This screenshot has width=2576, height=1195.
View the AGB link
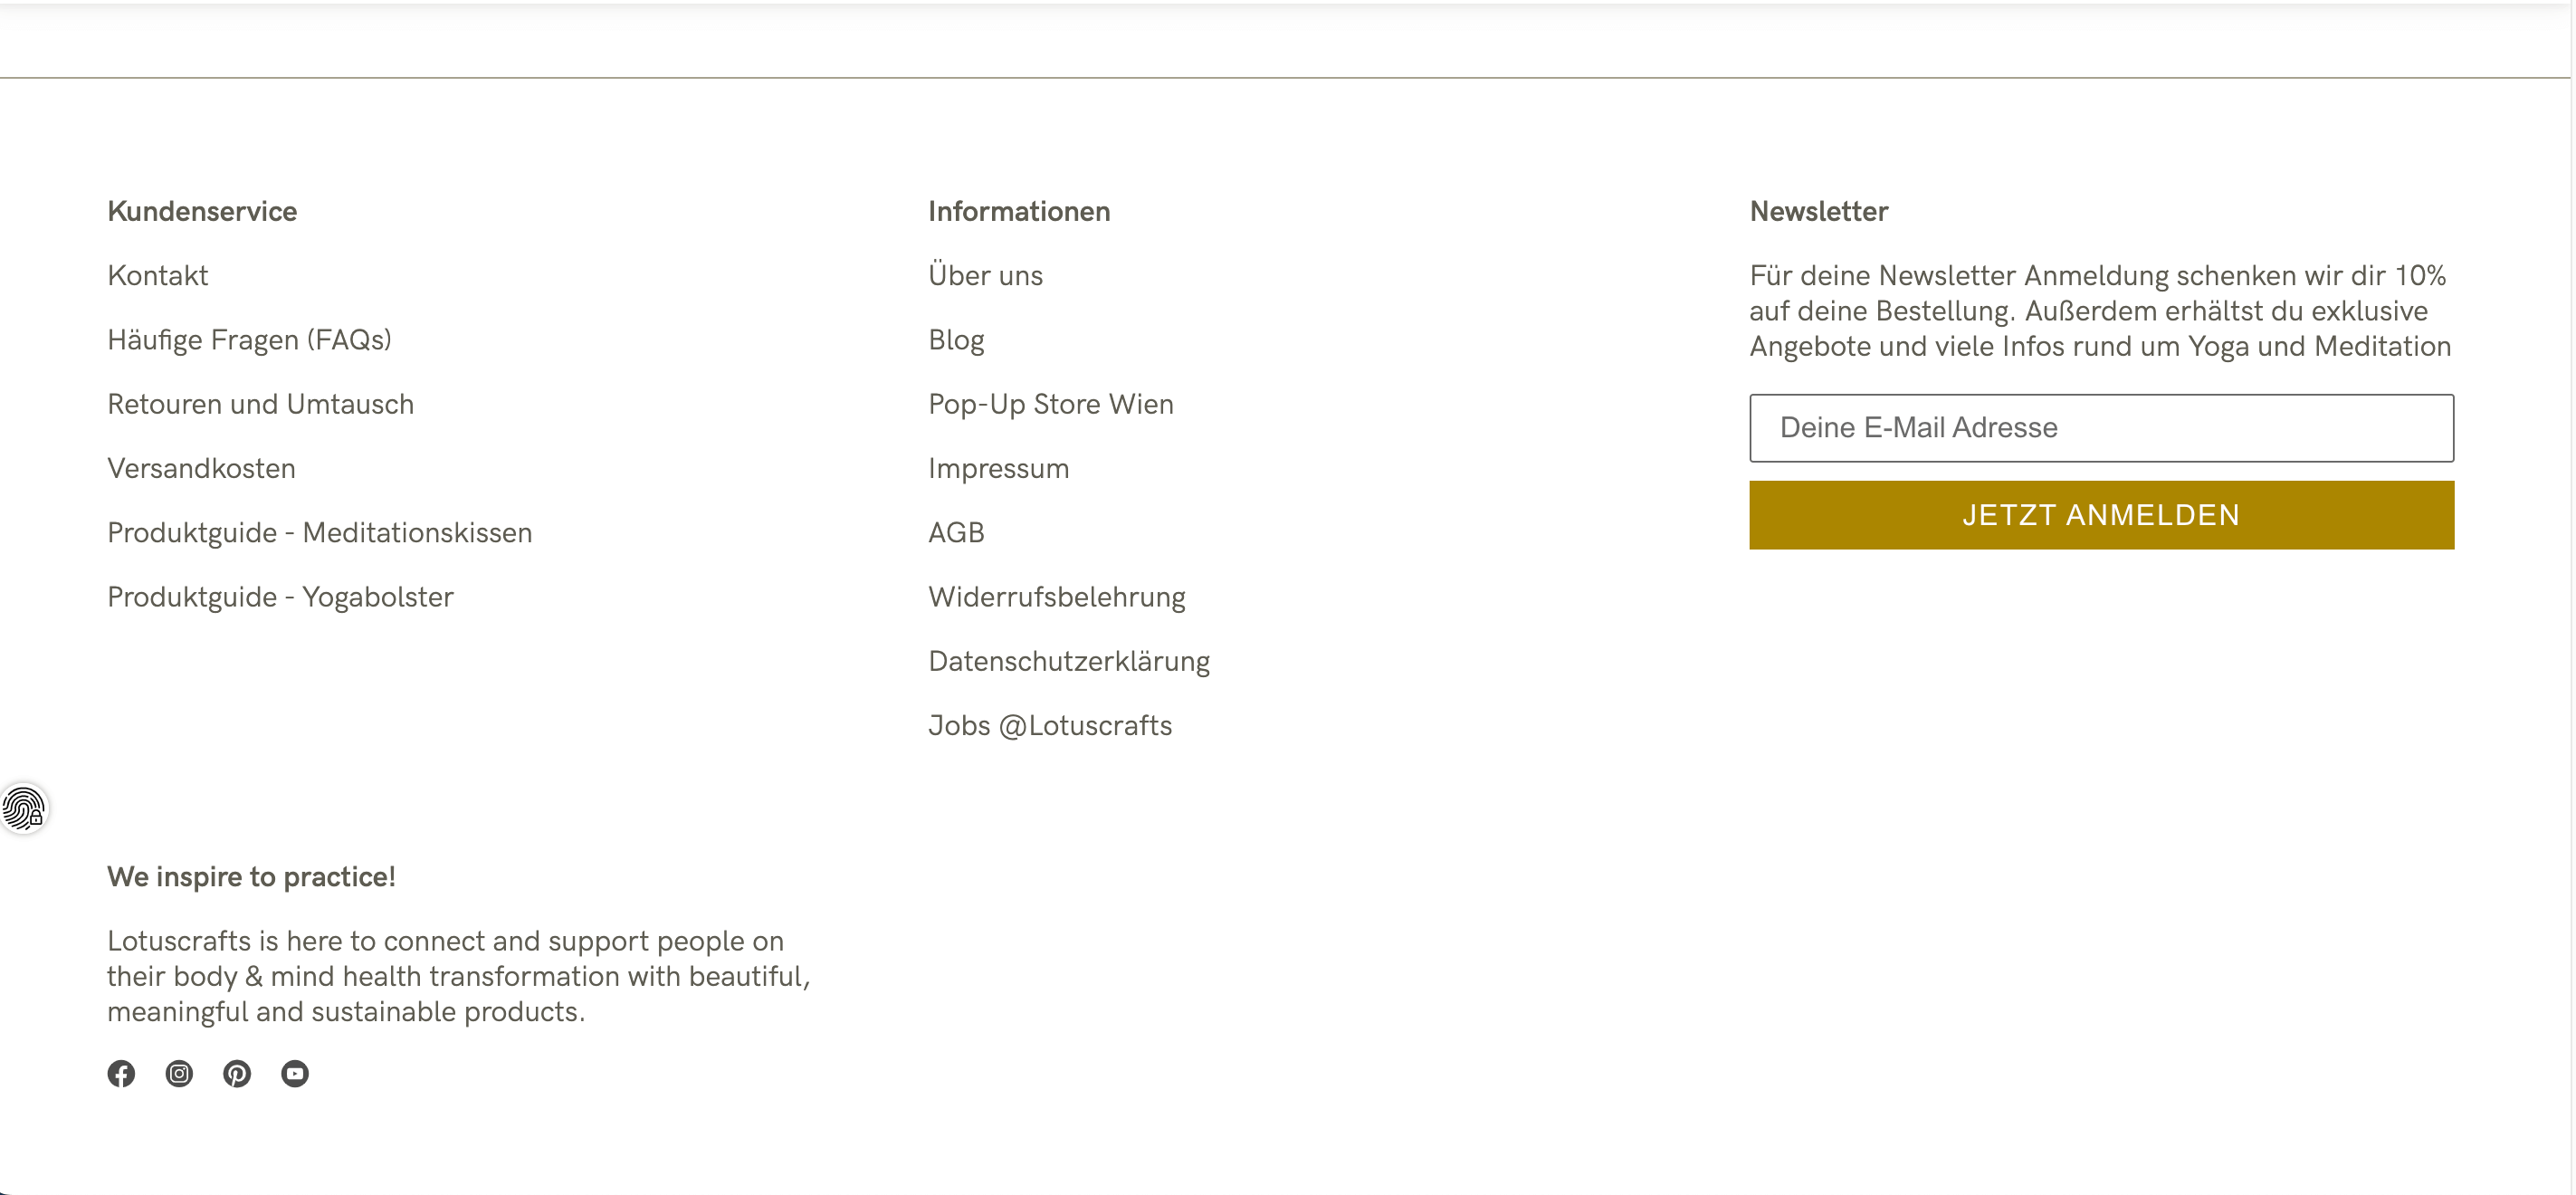pyautogui.click(x=956, y=532)
